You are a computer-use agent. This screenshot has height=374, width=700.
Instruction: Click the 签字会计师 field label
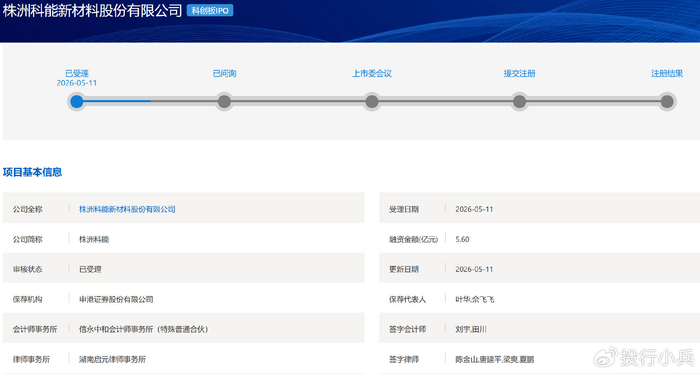(x=407, y=329)
